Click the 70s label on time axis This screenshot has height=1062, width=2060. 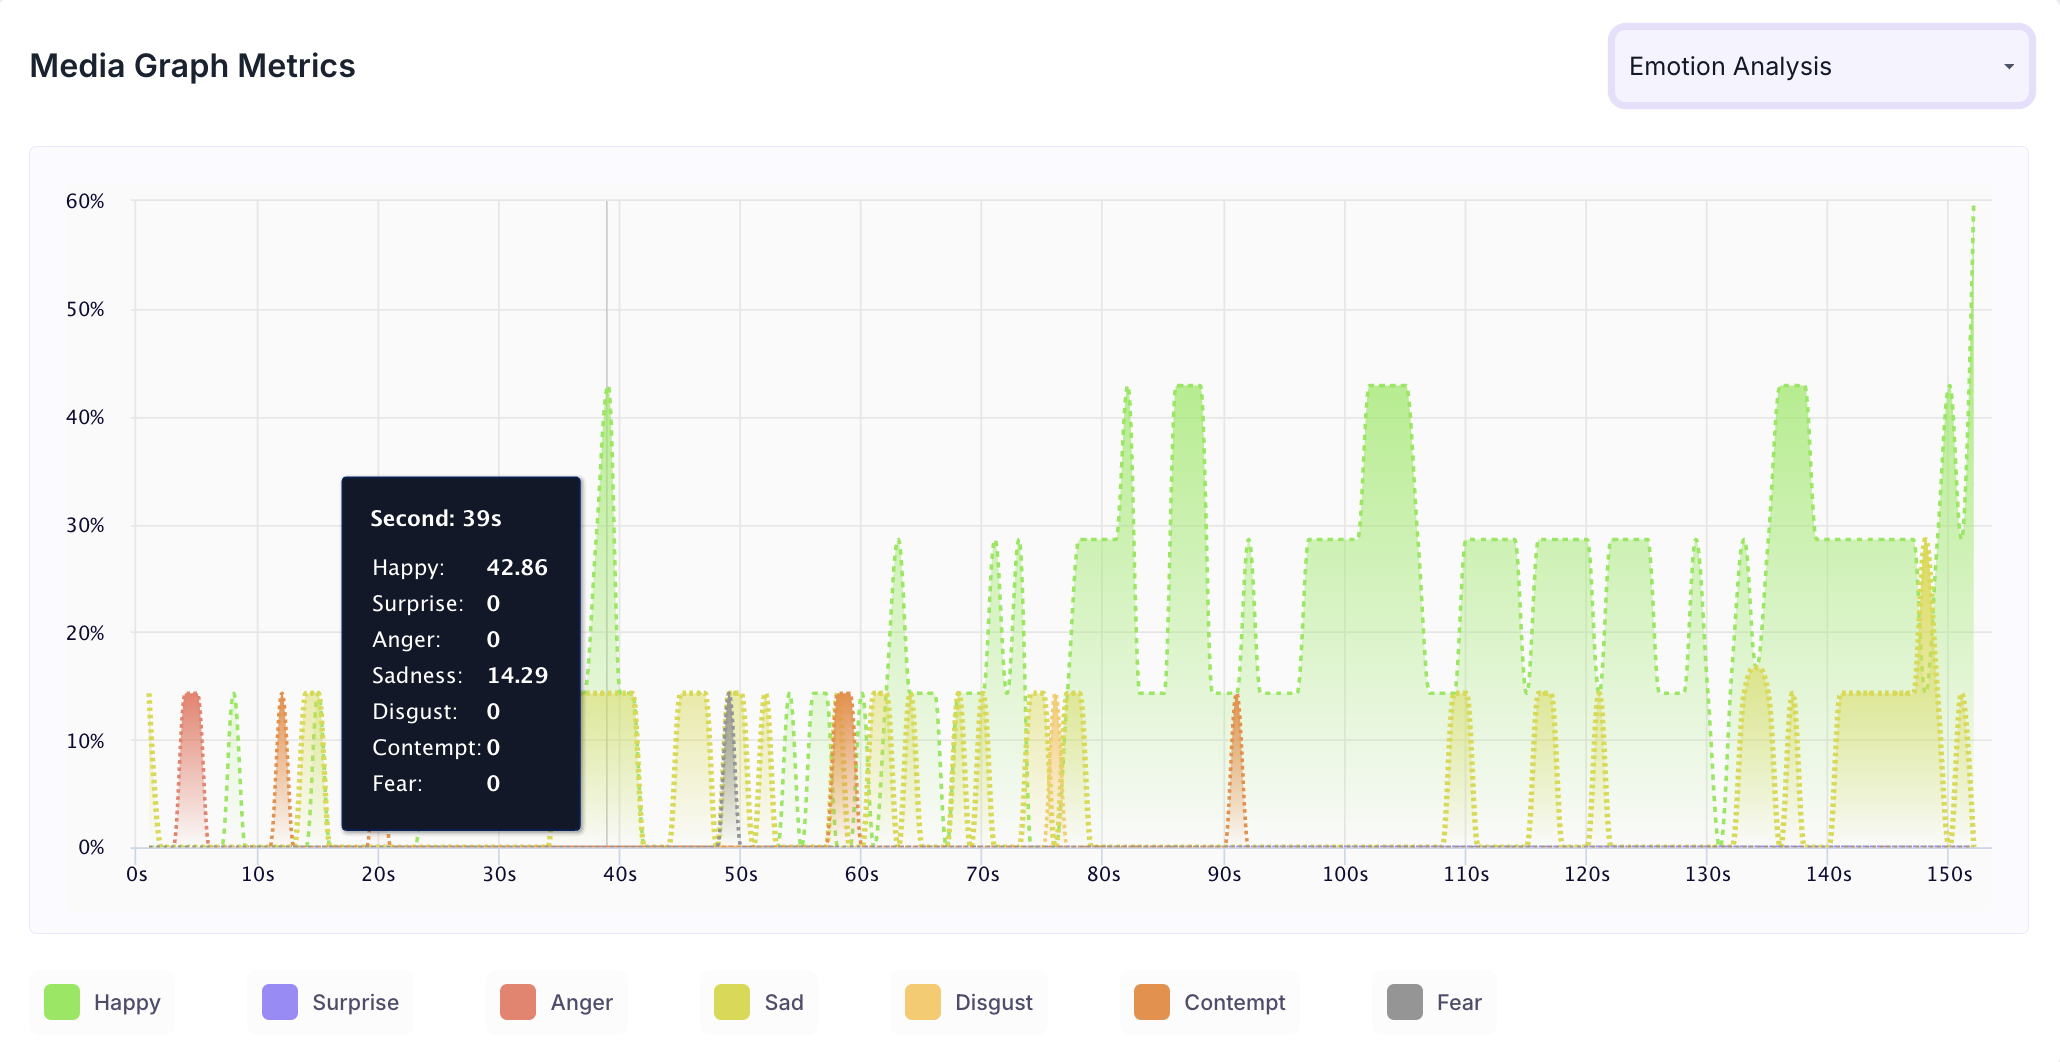(982, 874)
